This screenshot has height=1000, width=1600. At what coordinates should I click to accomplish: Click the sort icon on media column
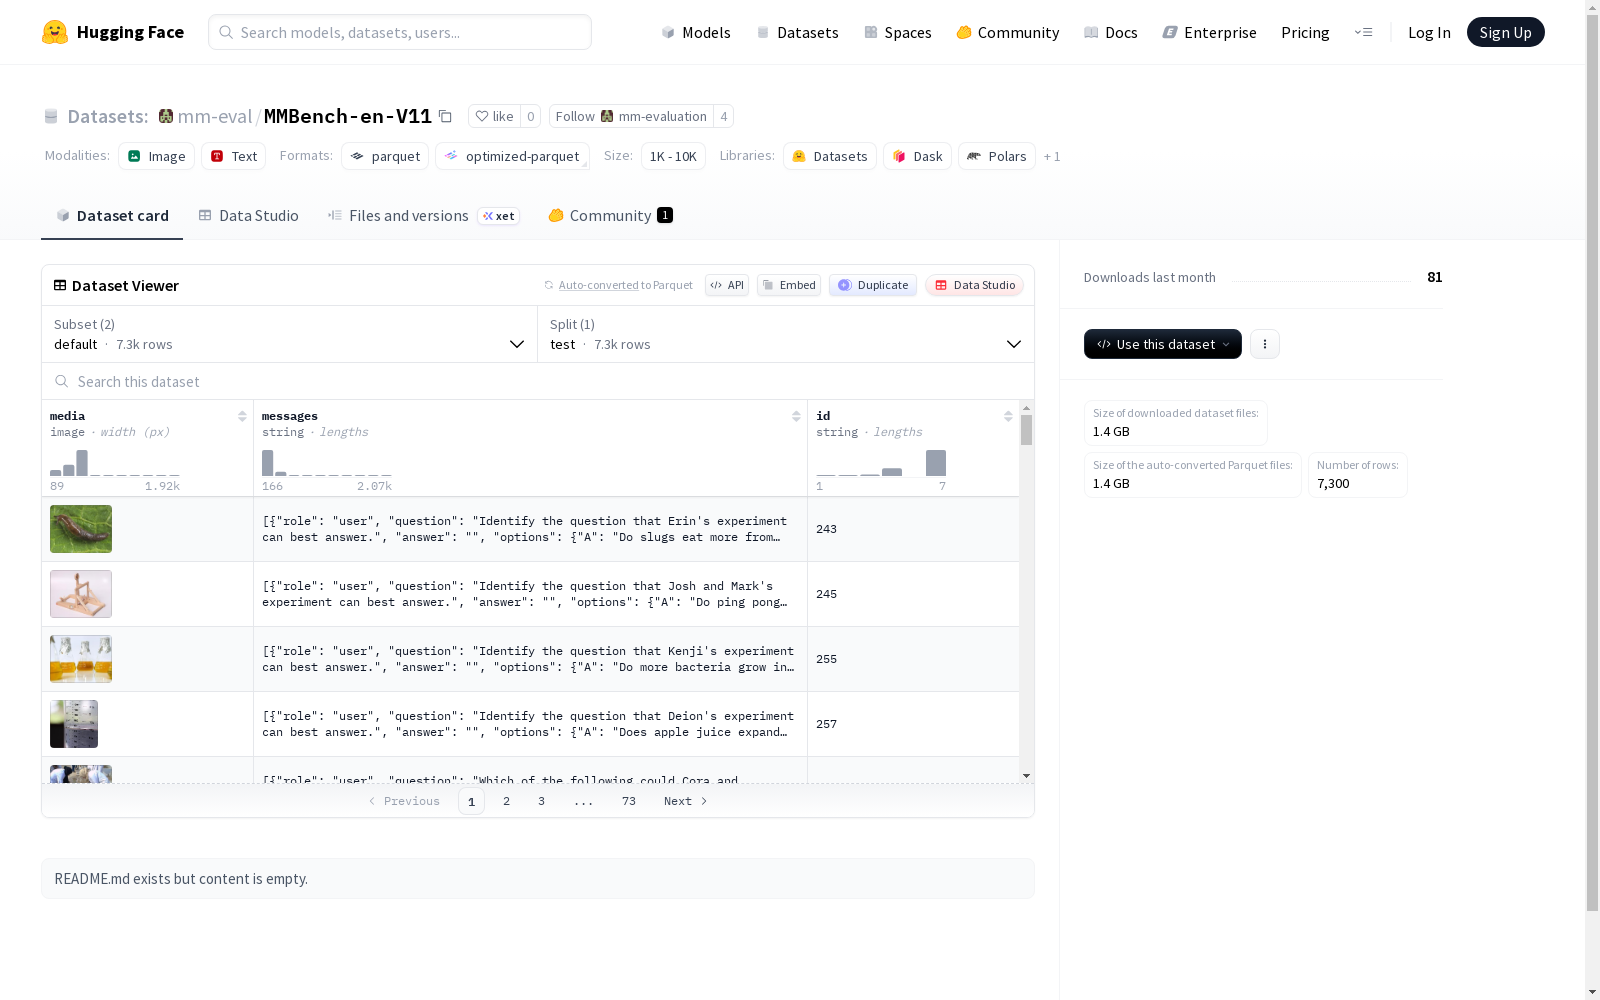pos(242,416)
